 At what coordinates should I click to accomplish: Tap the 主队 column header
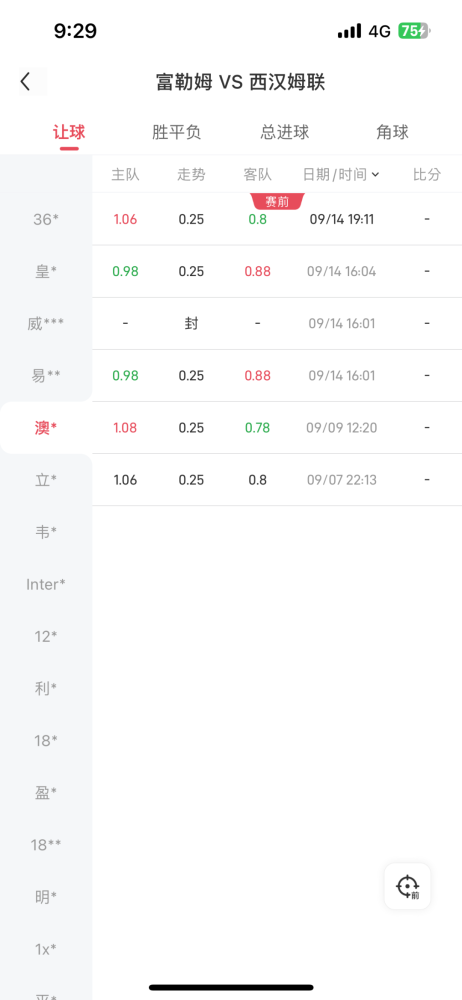[x=125, y=174]
